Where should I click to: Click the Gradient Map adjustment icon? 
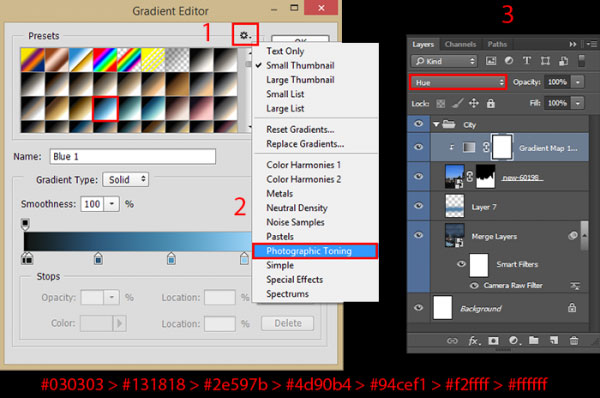[469, 147]
